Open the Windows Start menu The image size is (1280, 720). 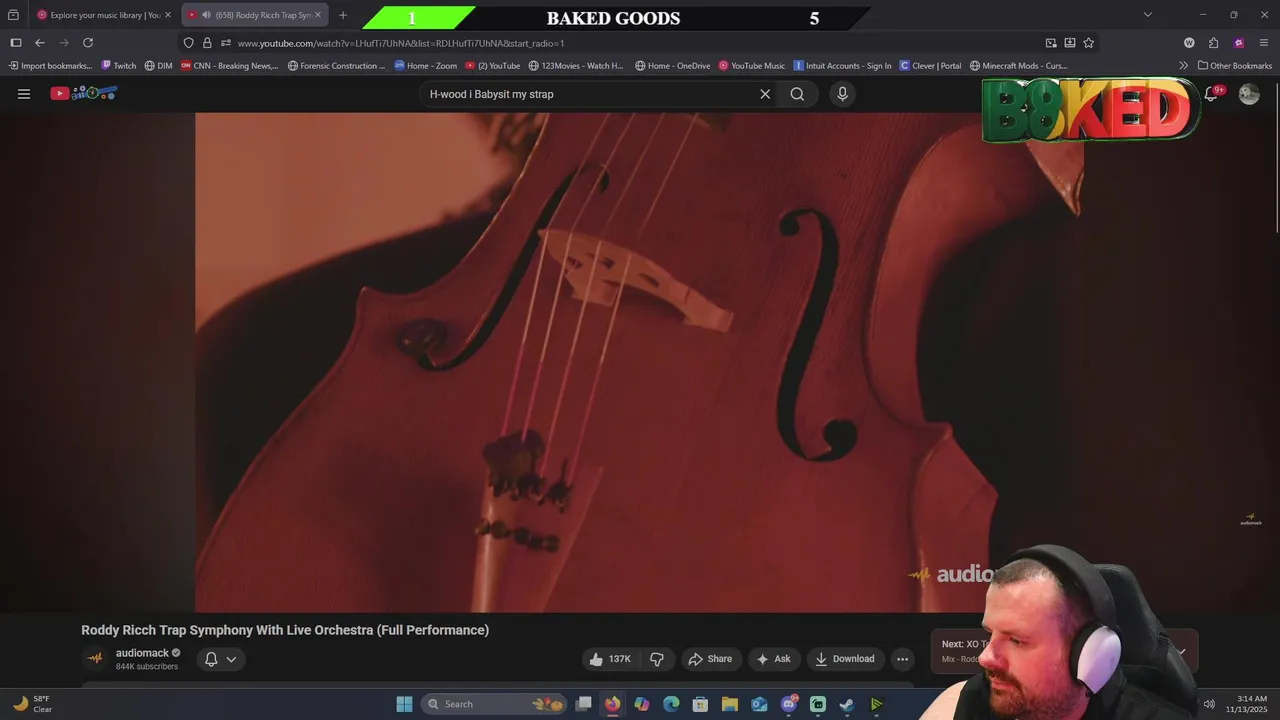pos(404,704)
